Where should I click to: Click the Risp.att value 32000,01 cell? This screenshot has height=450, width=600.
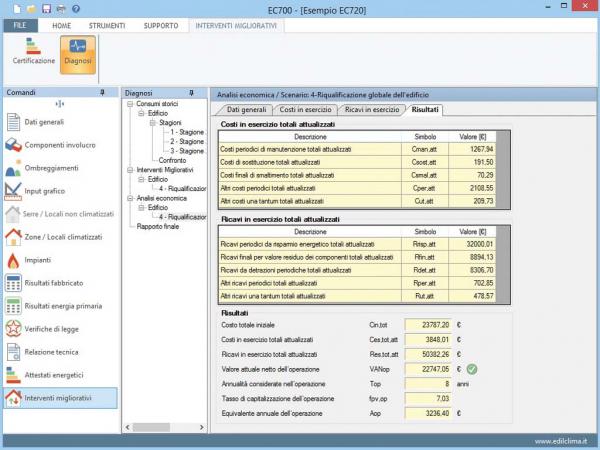[x=472, y=244]
